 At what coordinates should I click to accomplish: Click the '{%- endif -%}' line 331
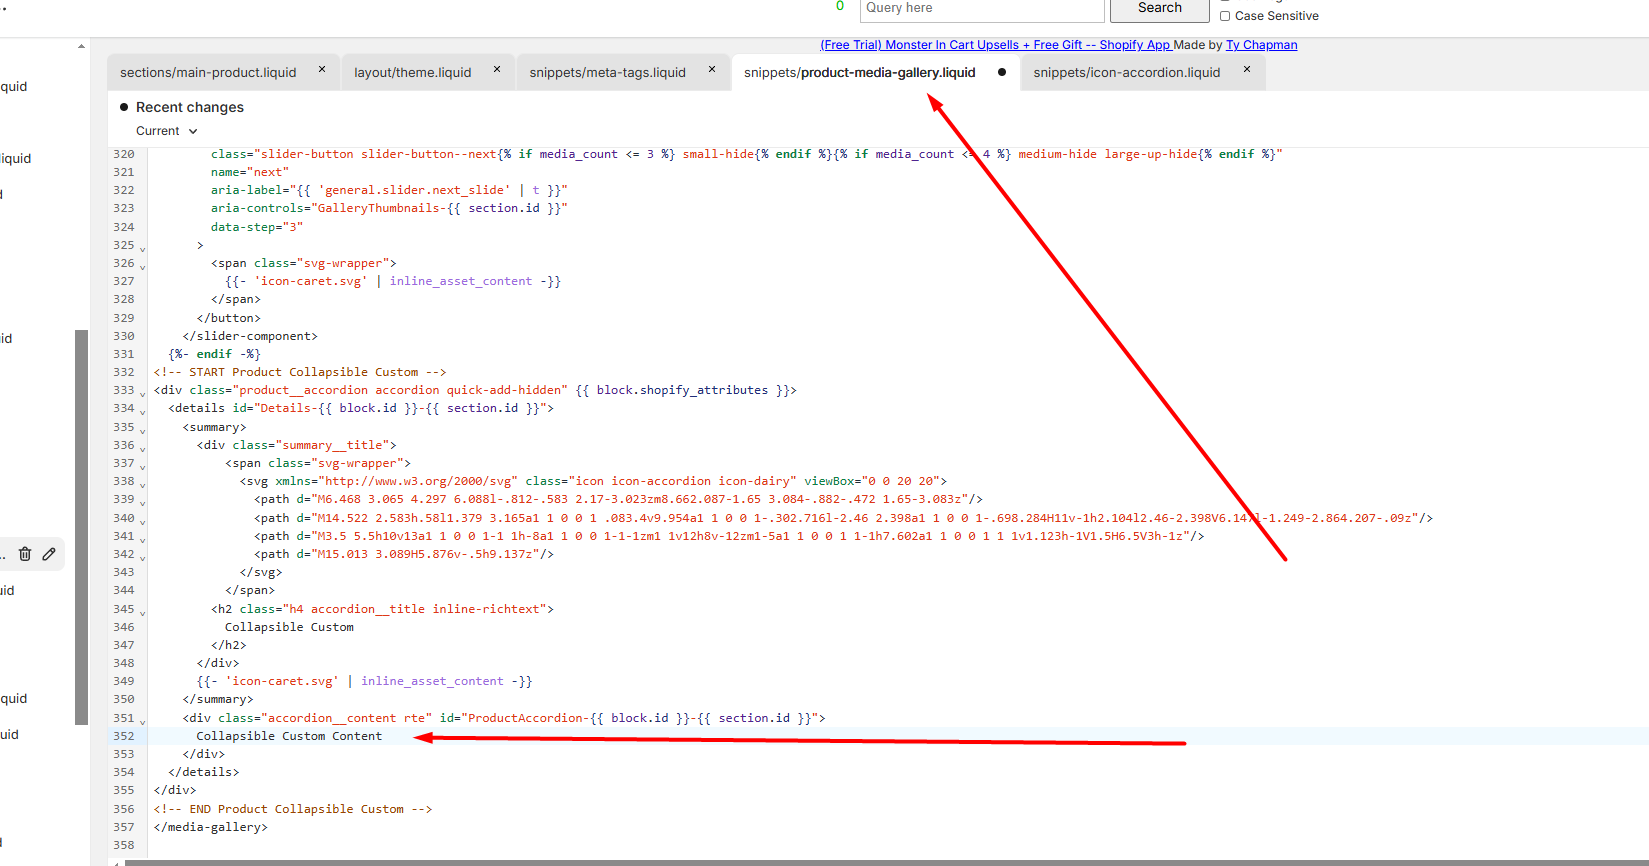point(214,354)
